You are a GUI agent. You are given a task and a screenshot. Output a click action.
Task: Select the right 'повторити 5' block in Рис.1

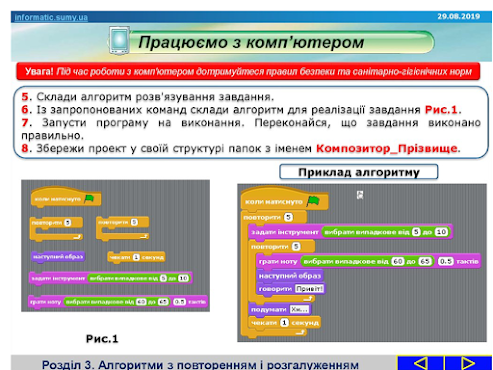pyautogui.click(x=122, y=228)
